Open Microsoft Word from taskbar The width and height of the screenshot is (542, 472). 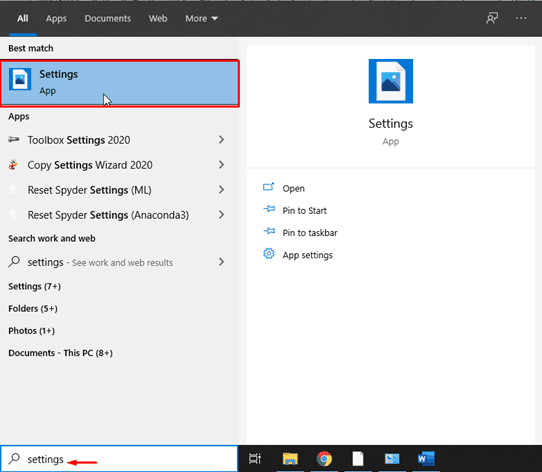[x=426, y=459]
